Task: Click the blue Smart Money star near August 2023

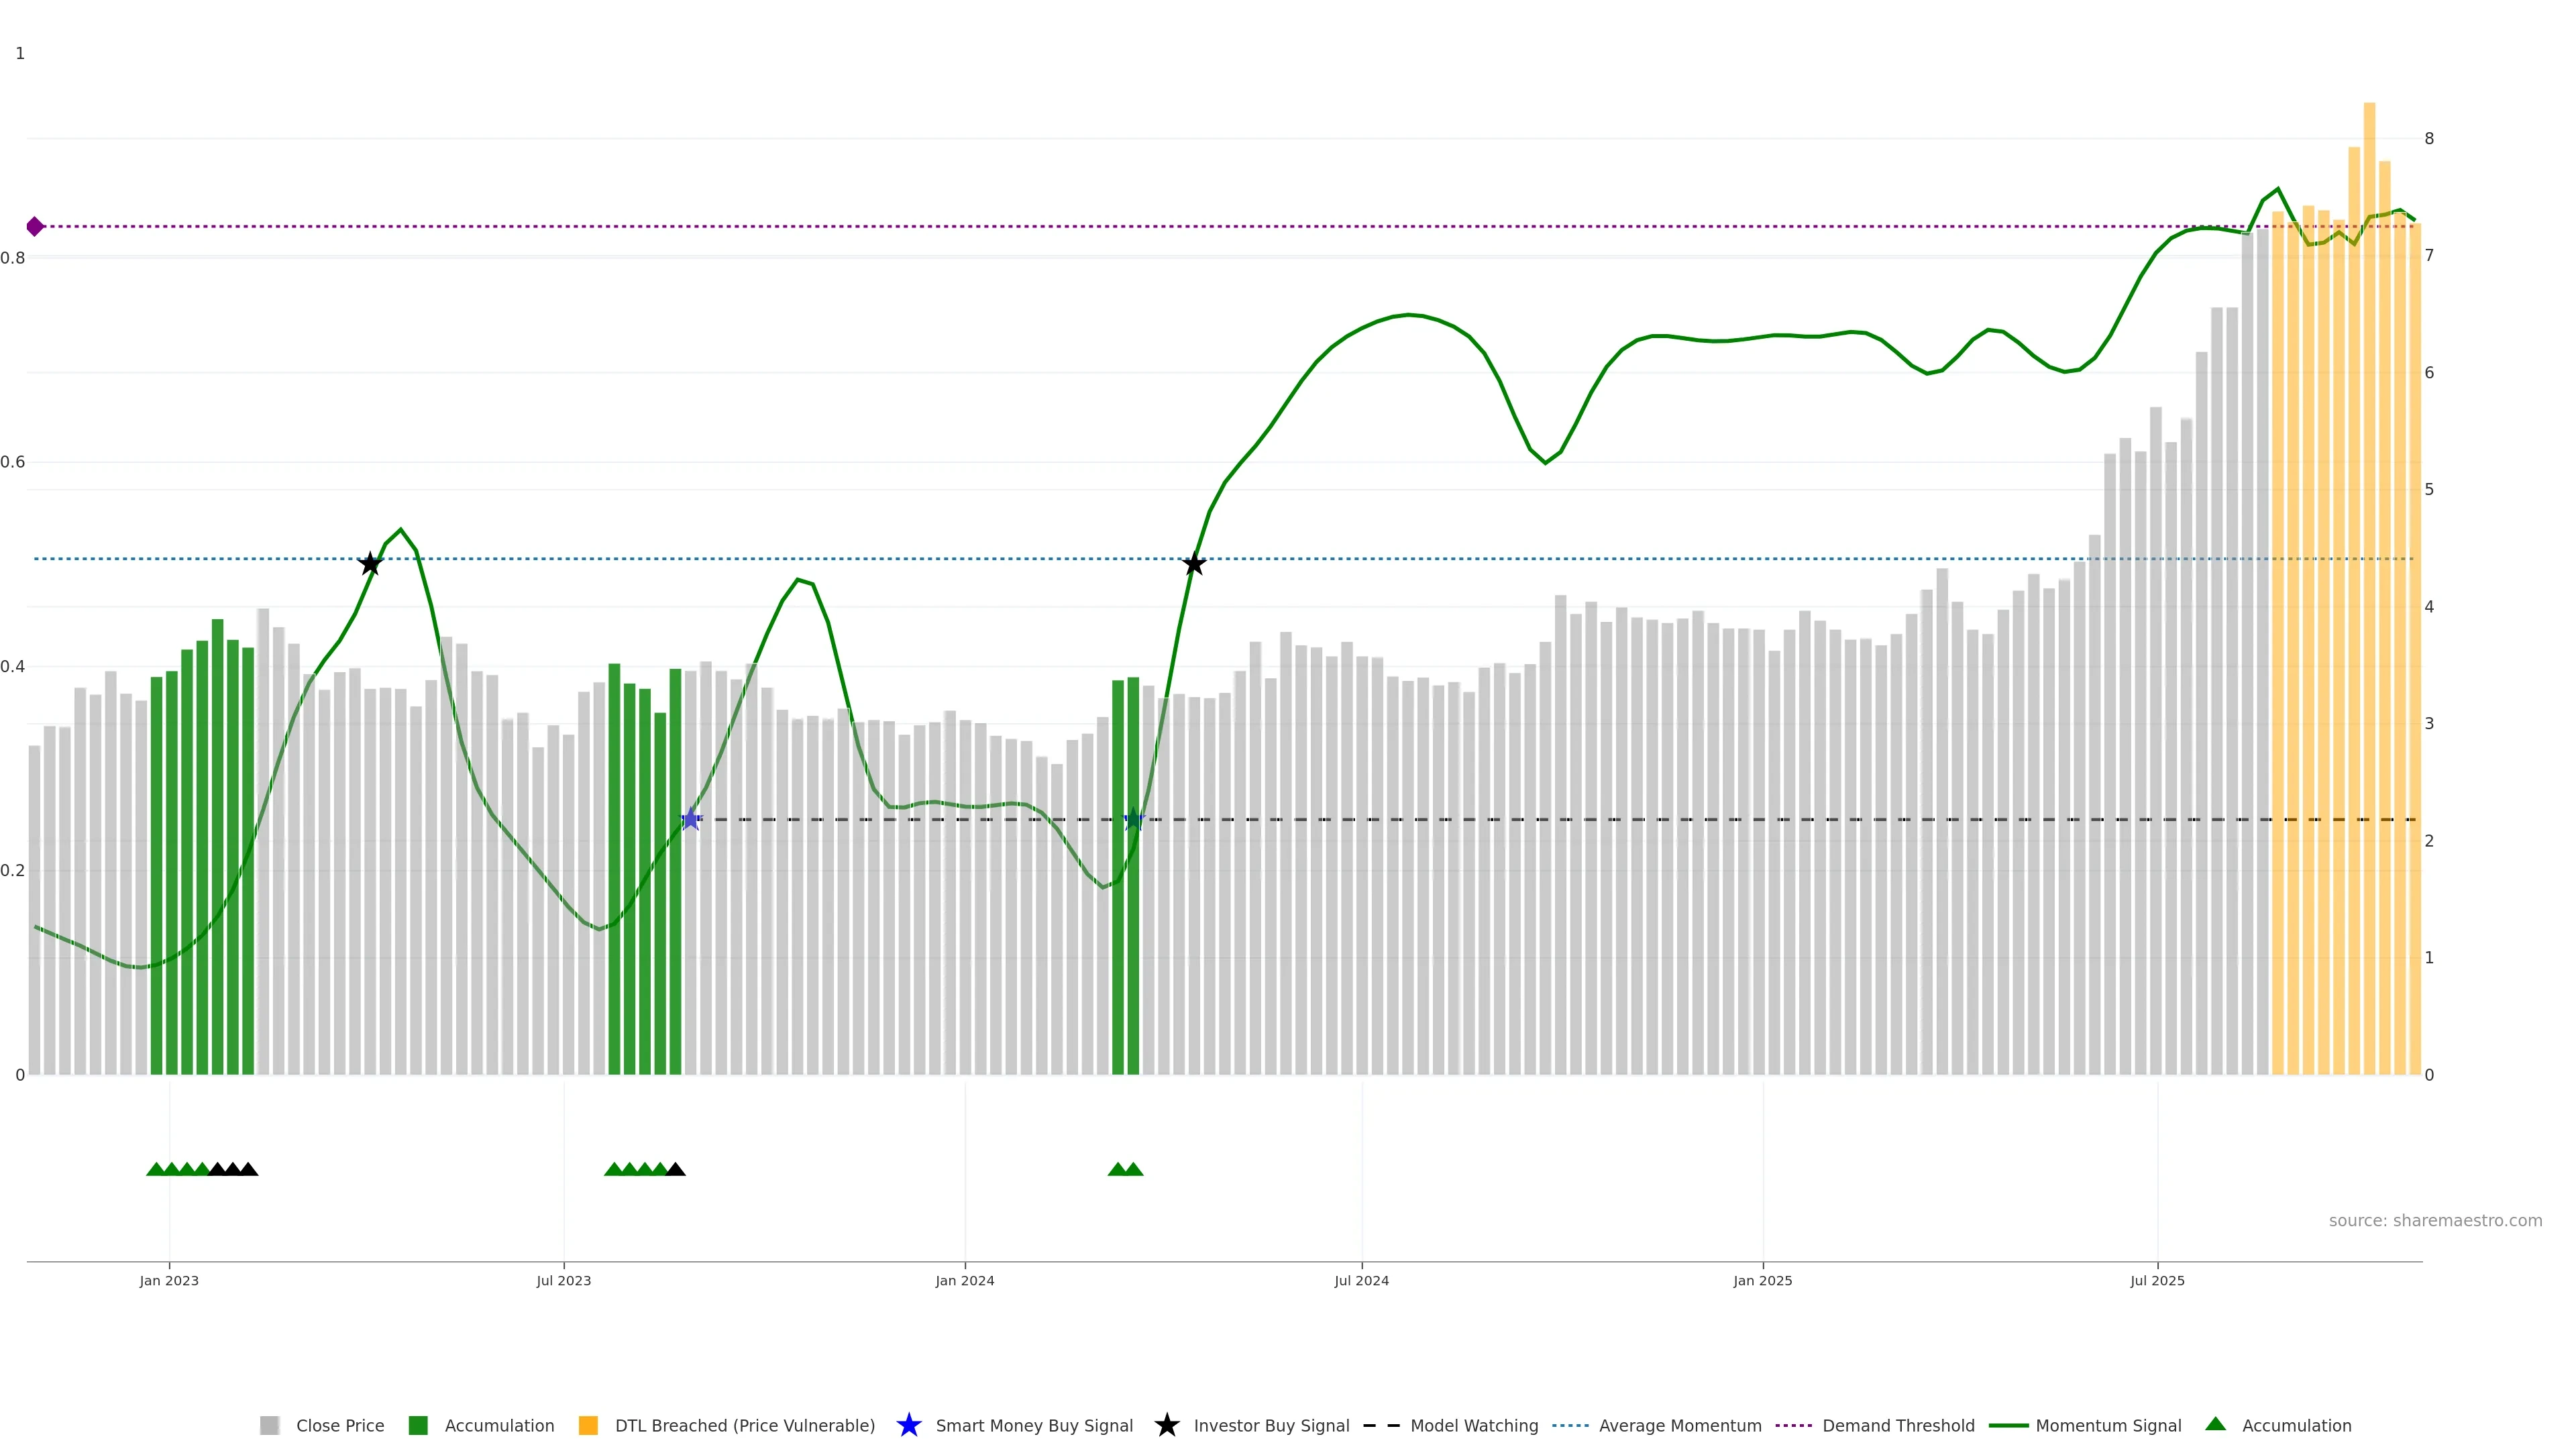Action: pyautogui.click(x=690, y=820)
